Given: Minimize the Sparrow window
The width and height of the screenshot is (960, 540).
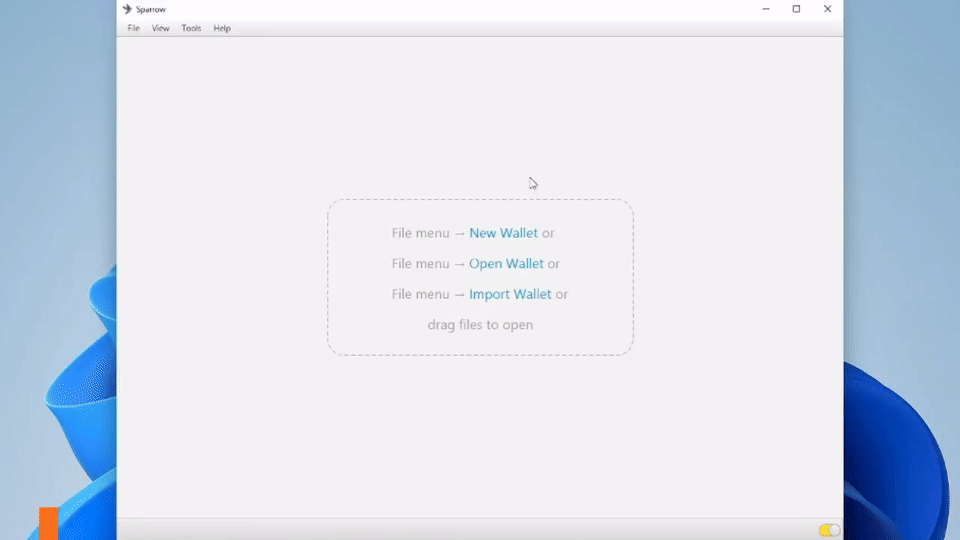Looking at the screenshot, I should [x=766, y=9].
